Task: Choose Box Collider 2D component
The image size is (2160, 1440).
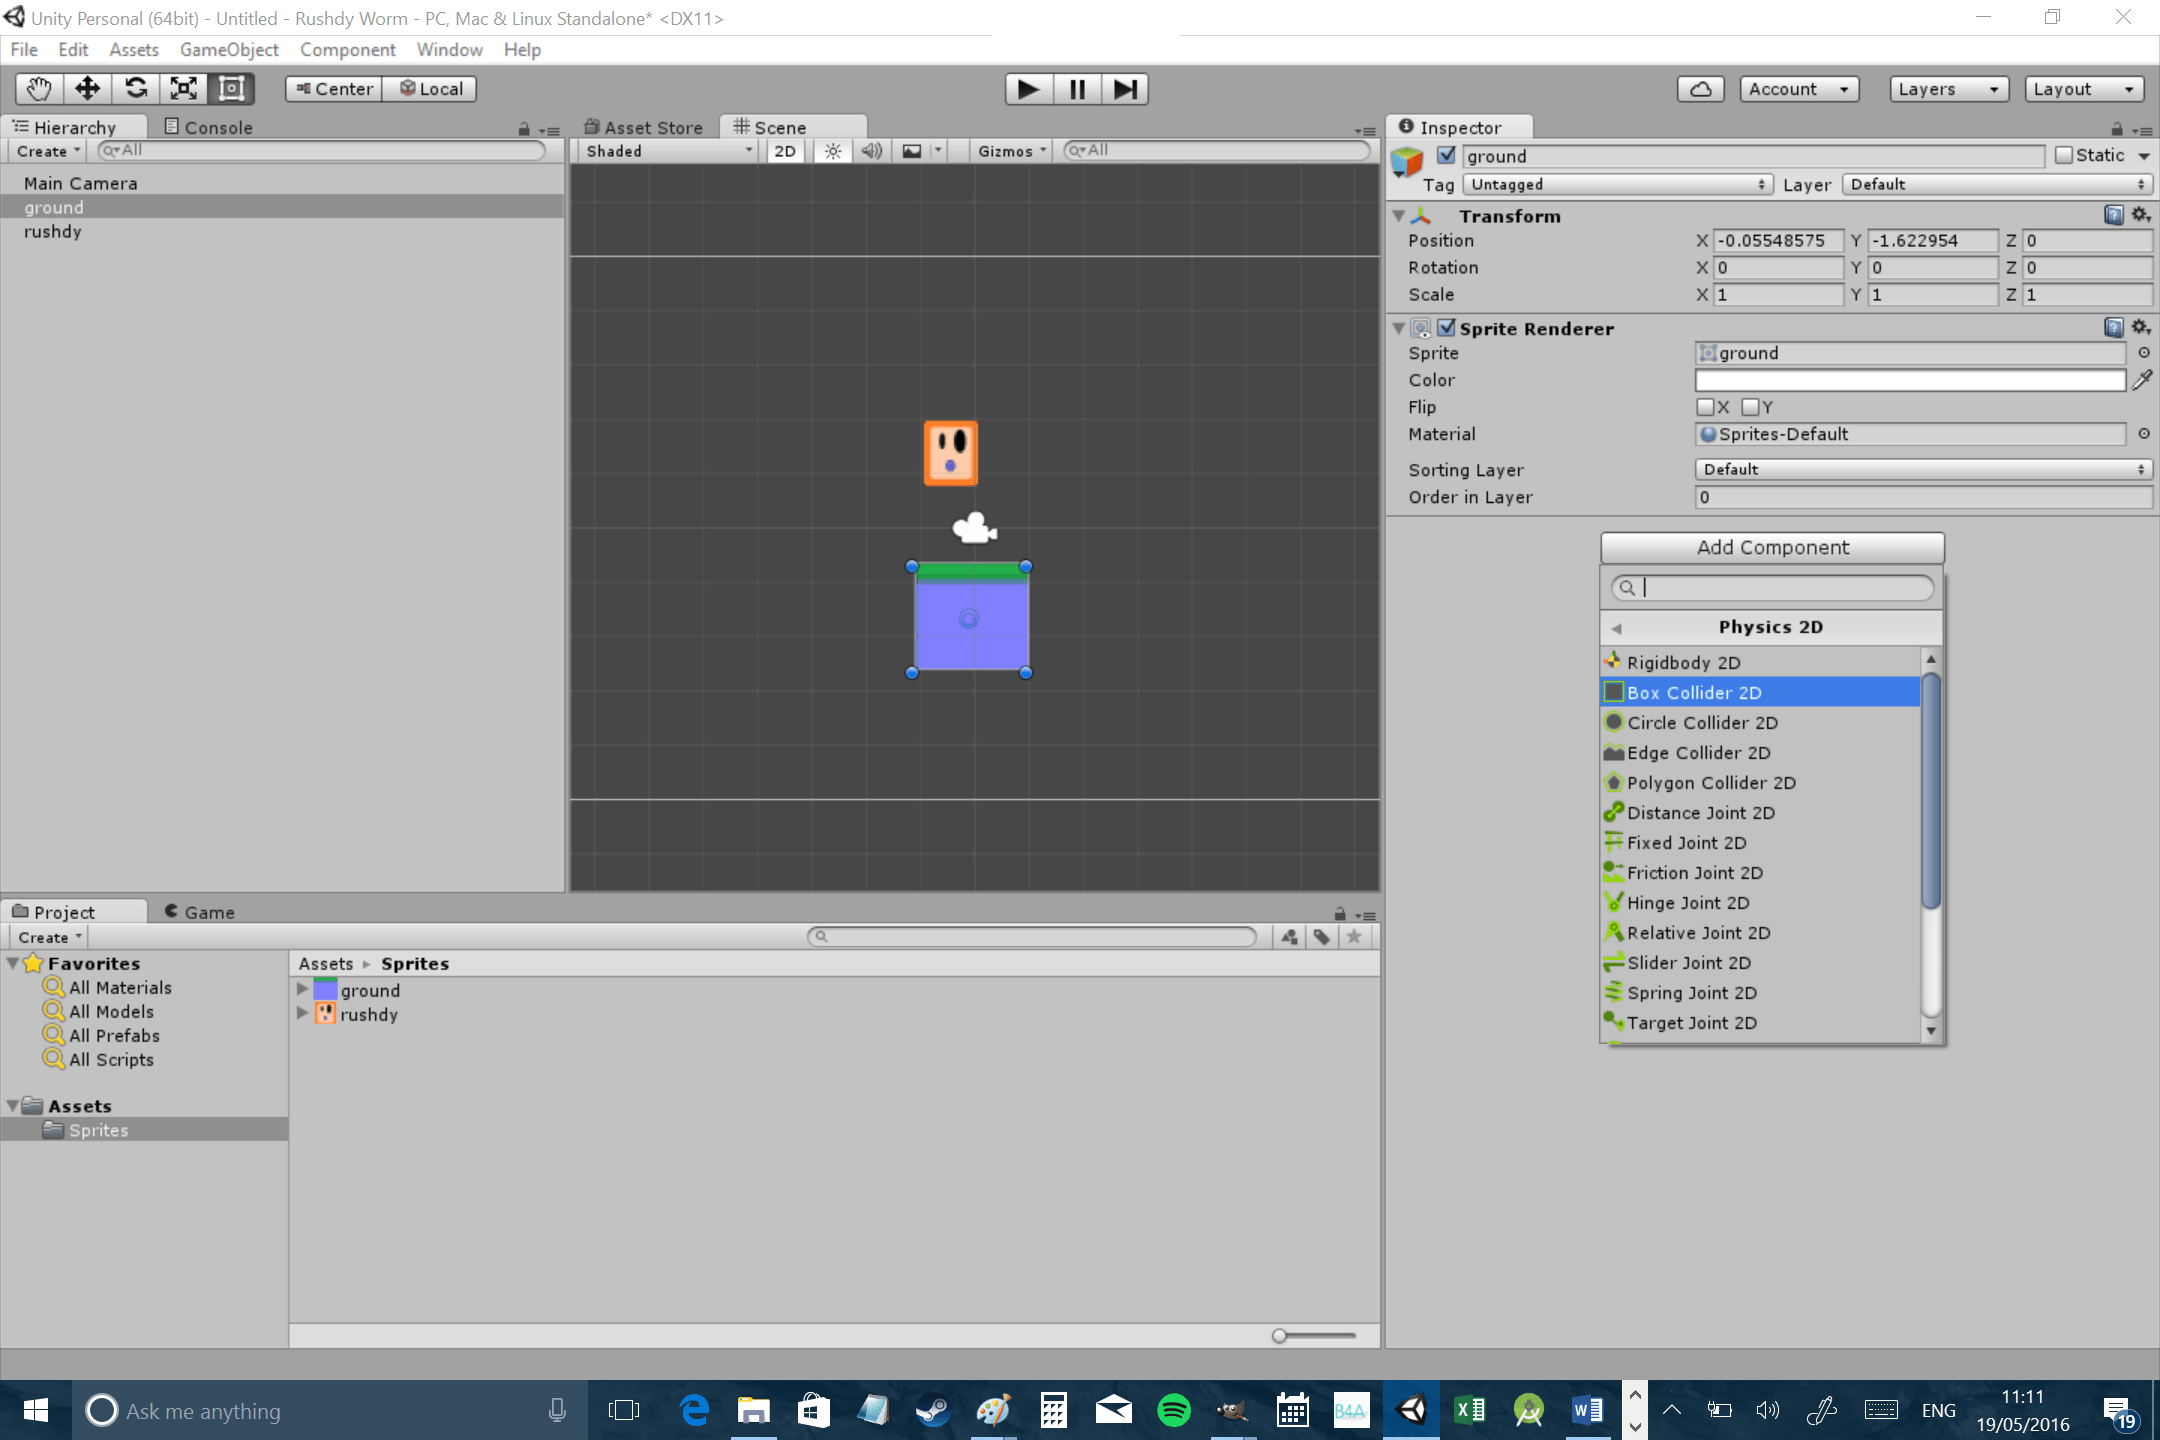Action: (x=1760, y=692)
